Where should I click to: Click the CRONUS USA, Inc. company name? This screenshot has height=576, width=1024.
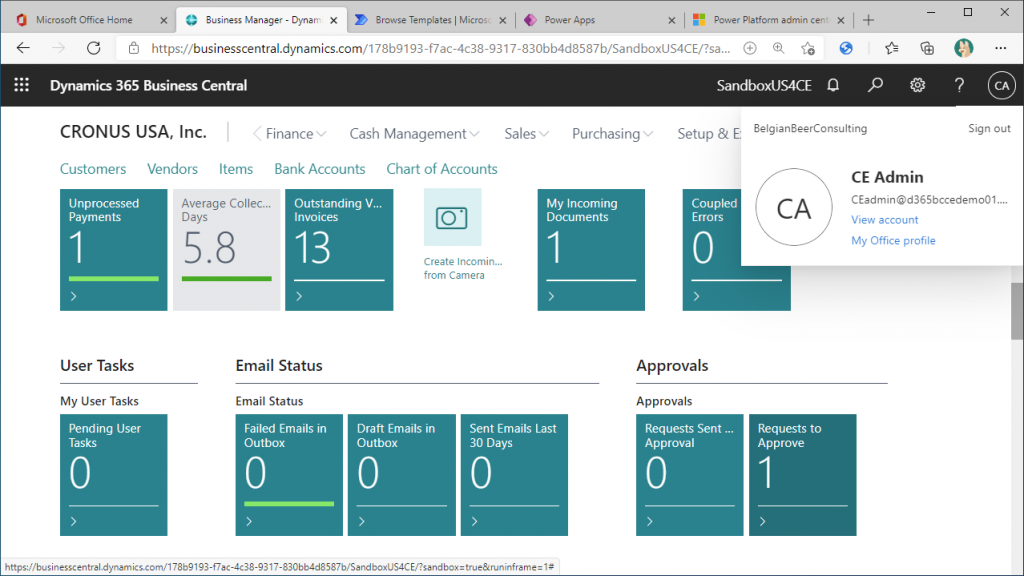pos(133,132)
